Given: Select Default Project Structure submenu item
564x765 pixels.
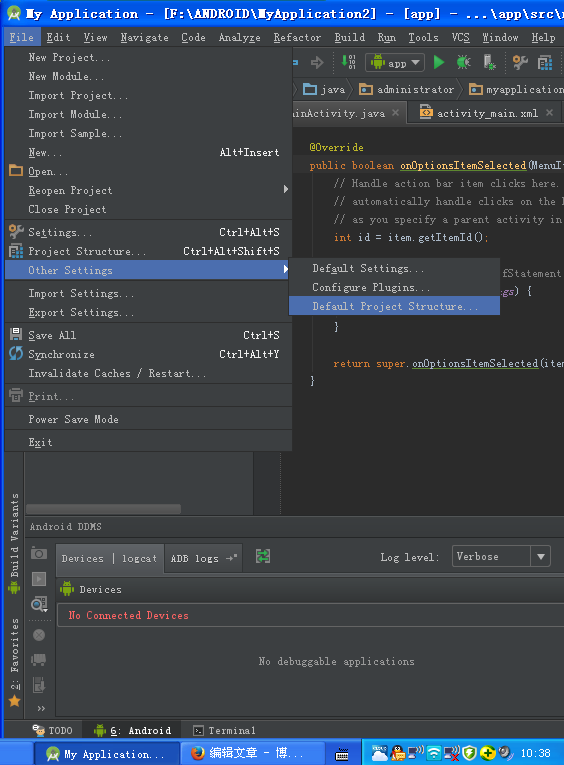Looking at the screenshot, I should pyautogui.click(x=394, y=306).
